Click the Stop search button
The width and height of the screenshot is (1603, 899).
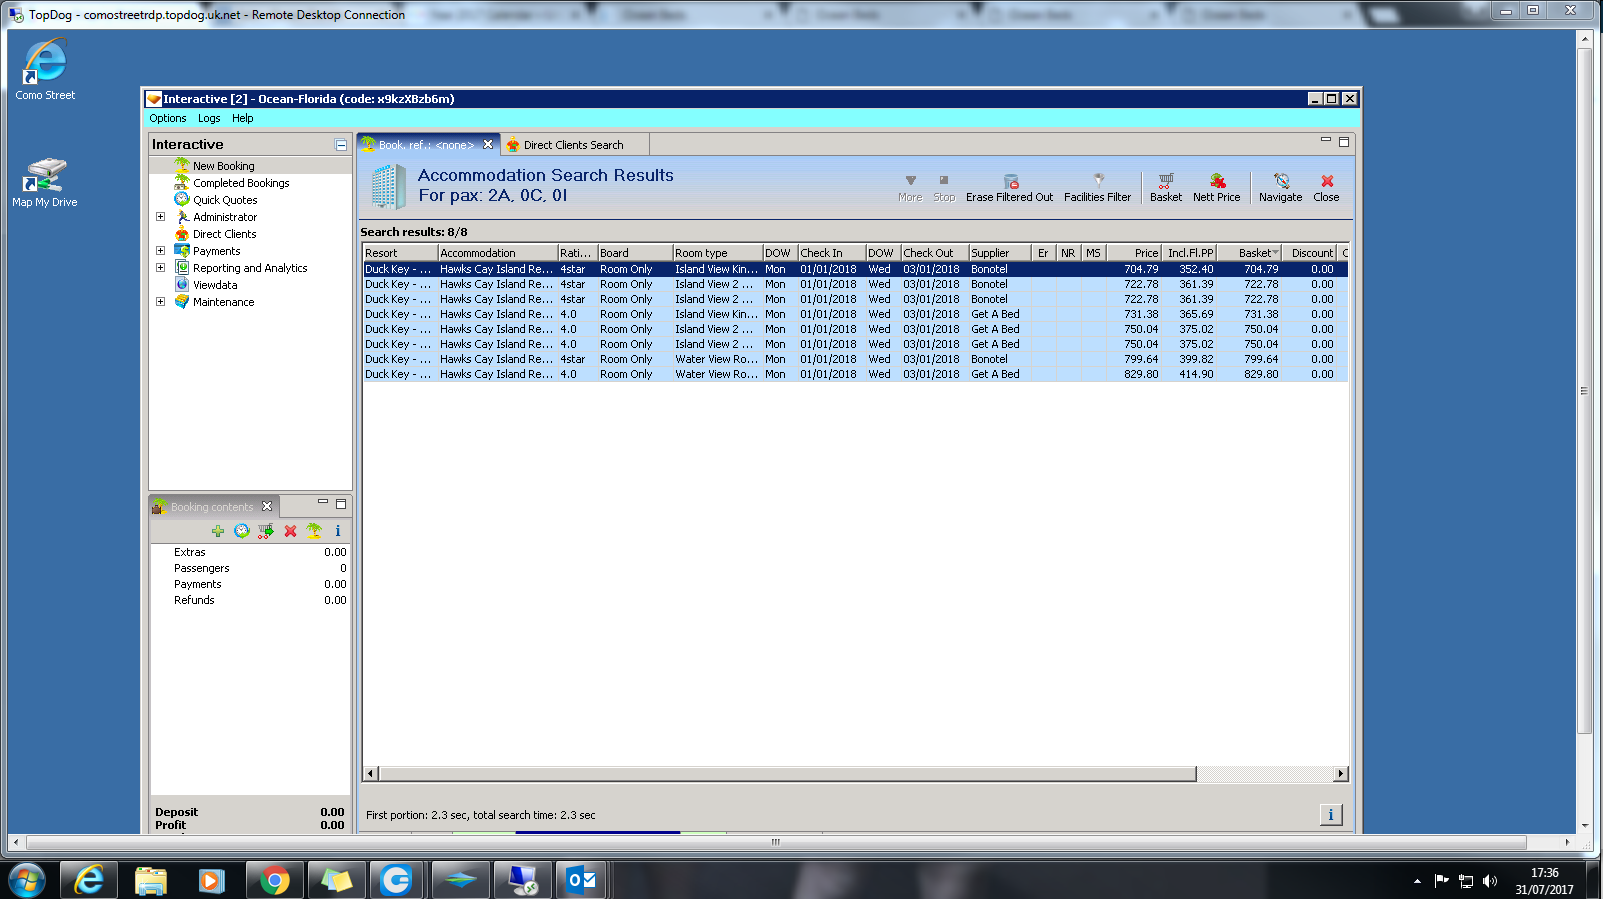[x=944, y=188]
